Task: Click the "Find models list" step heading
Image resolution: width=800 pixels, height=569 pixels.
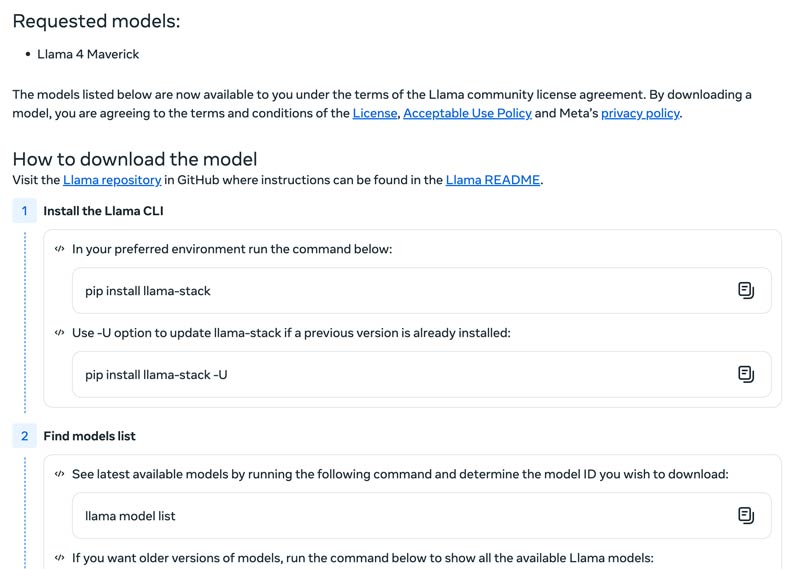Action: point(89,436)
